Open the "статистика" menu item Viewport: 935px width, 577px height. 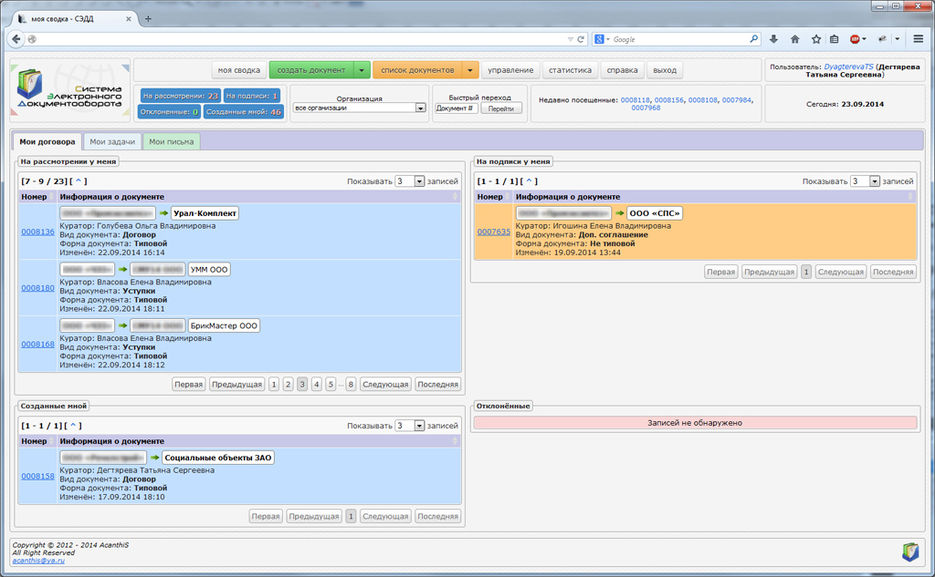click(570, 70)
